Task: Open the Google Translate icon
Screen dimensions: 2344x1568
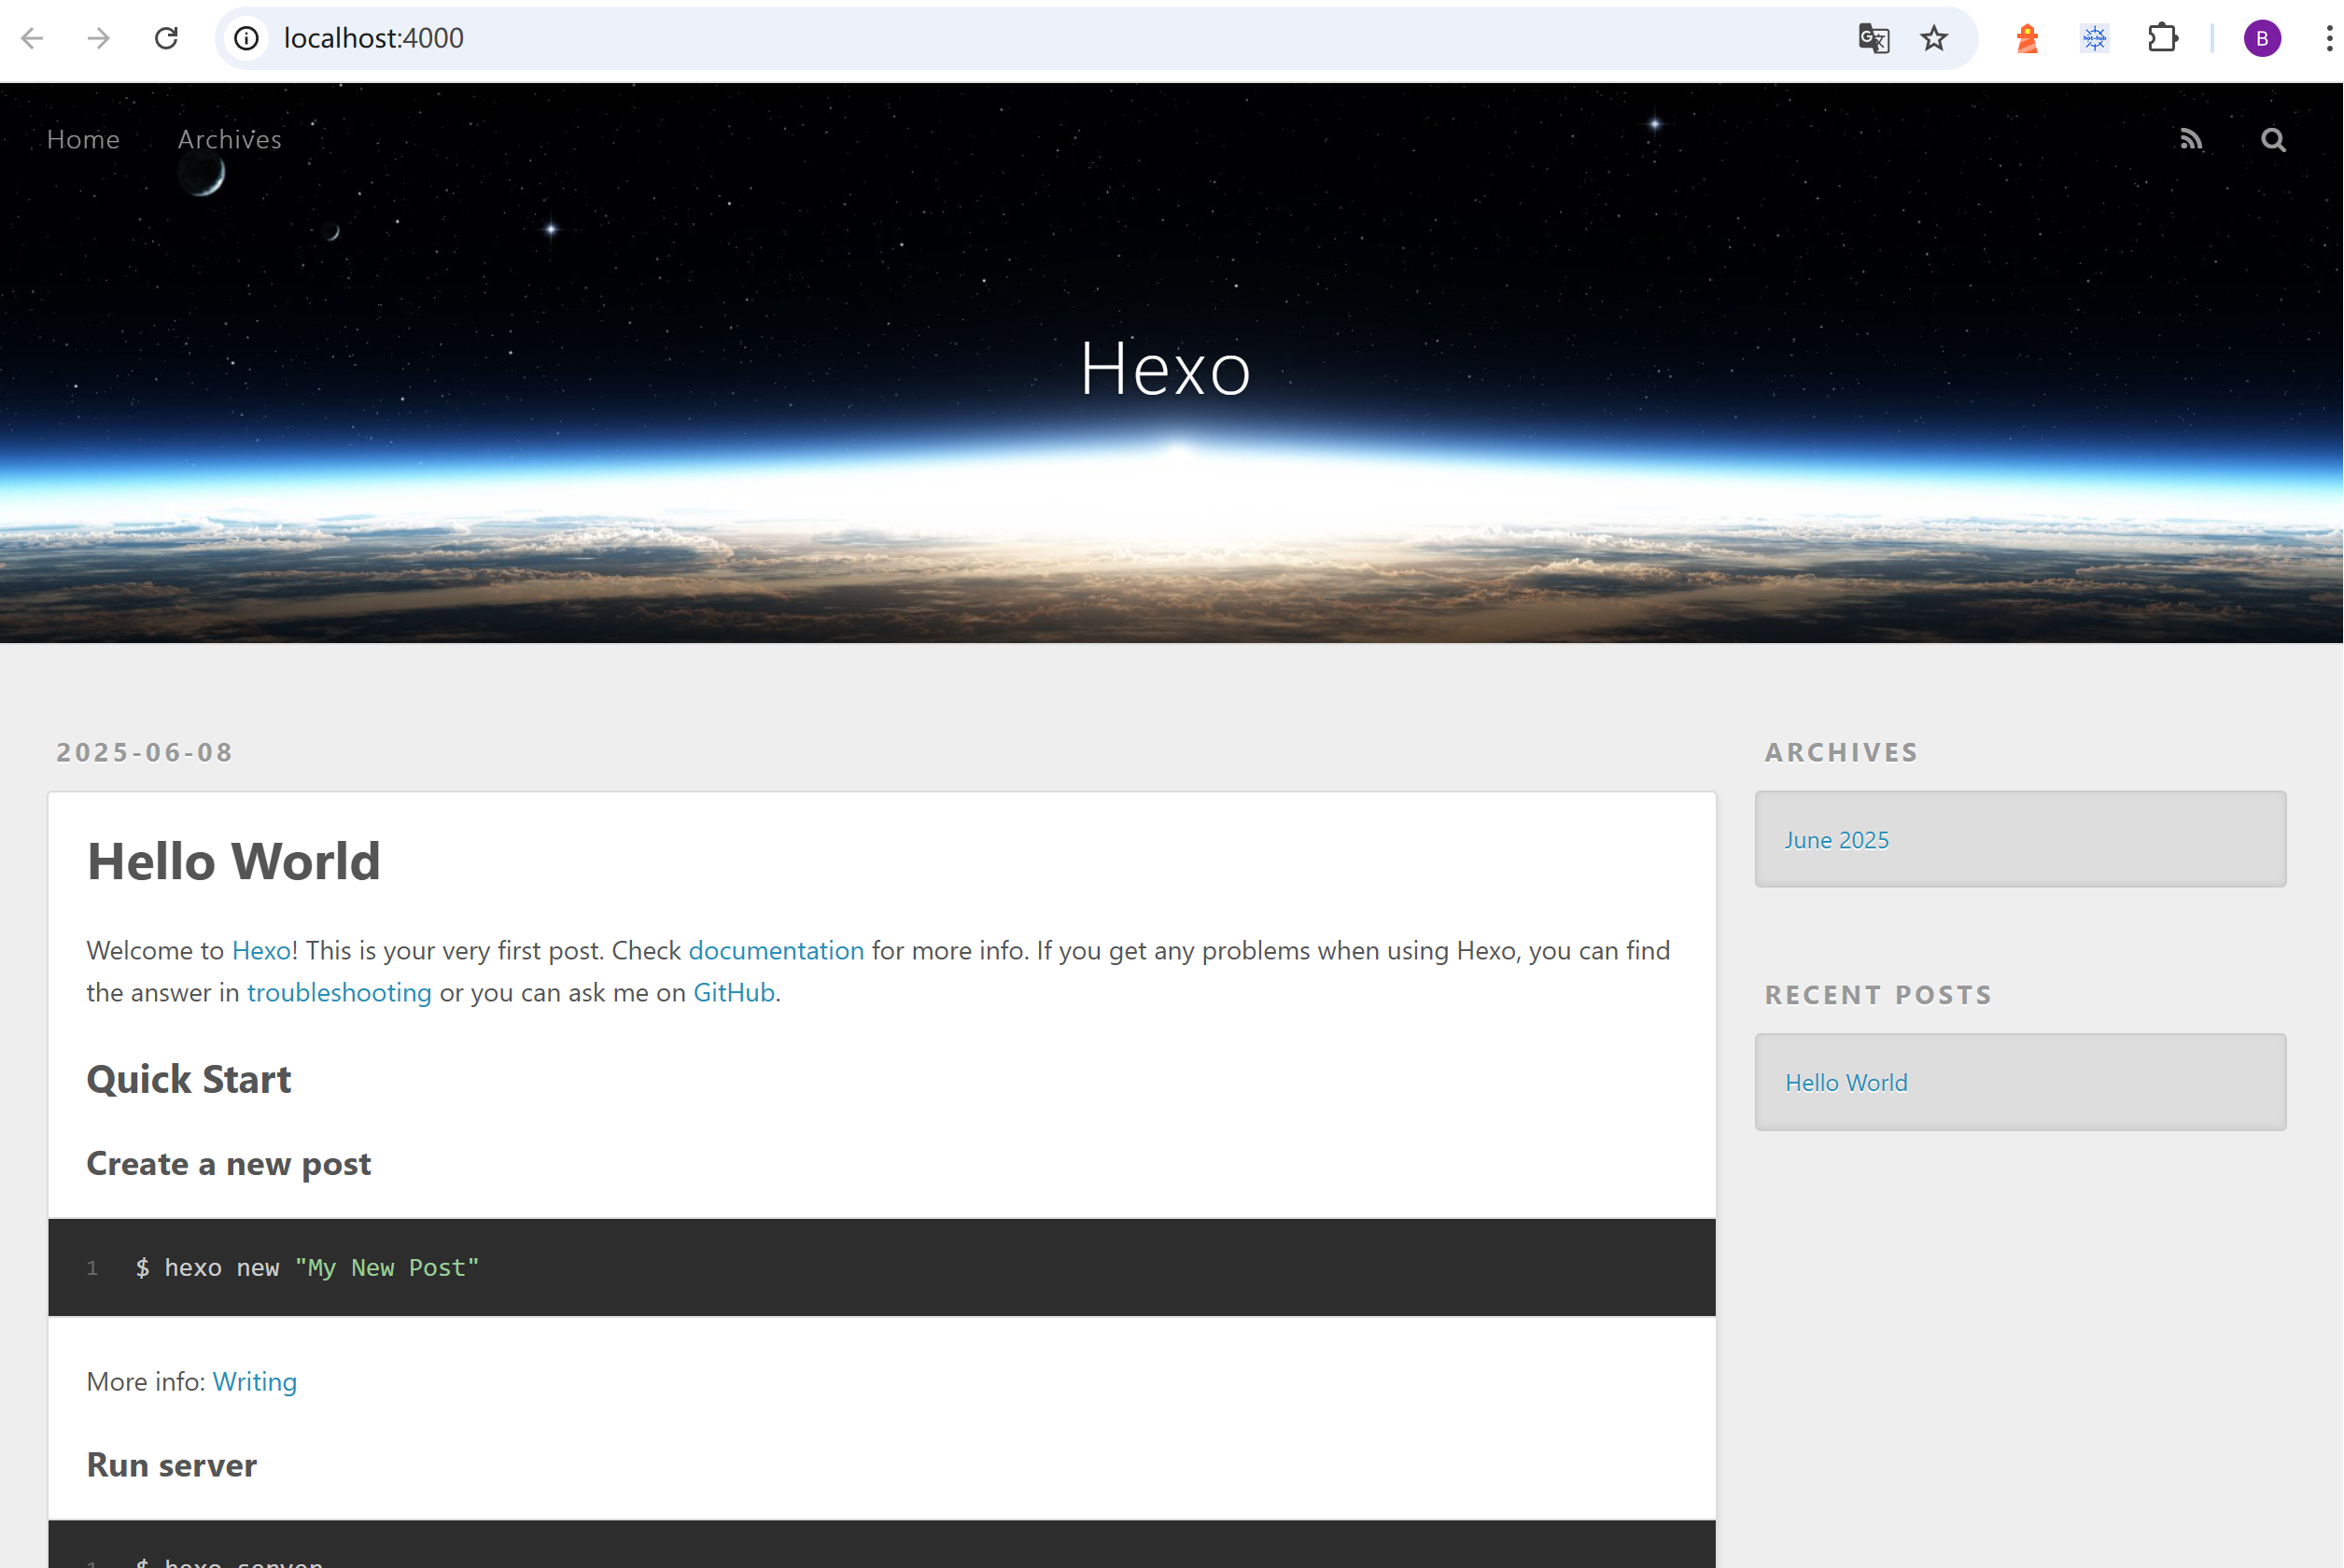Action: (1873, 38)
